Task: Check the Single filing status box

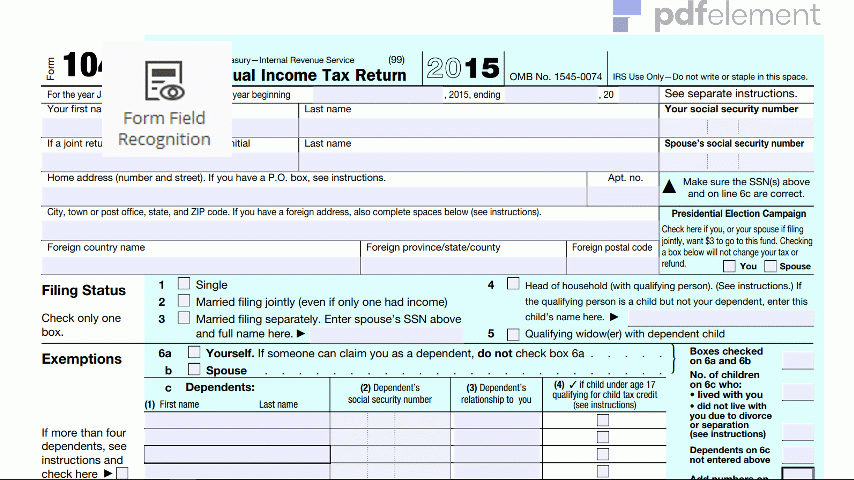Action: tap(184, 284)
